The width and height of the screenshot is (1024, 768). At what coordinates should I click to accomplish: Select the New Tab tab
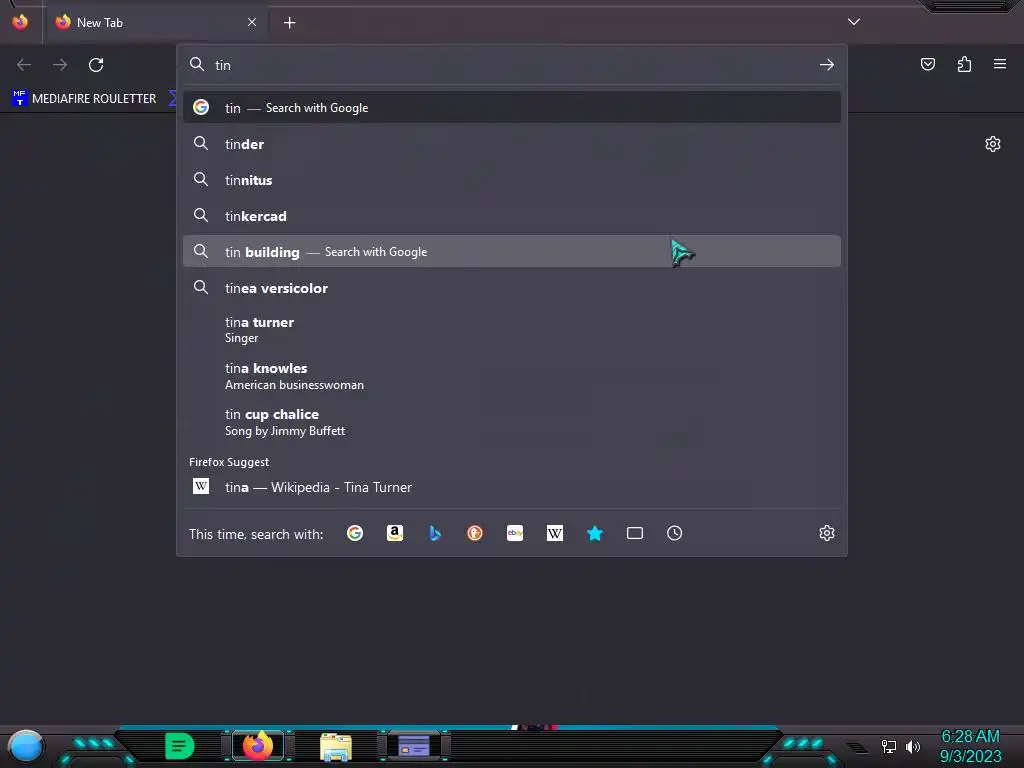click(x=155, y=23)
